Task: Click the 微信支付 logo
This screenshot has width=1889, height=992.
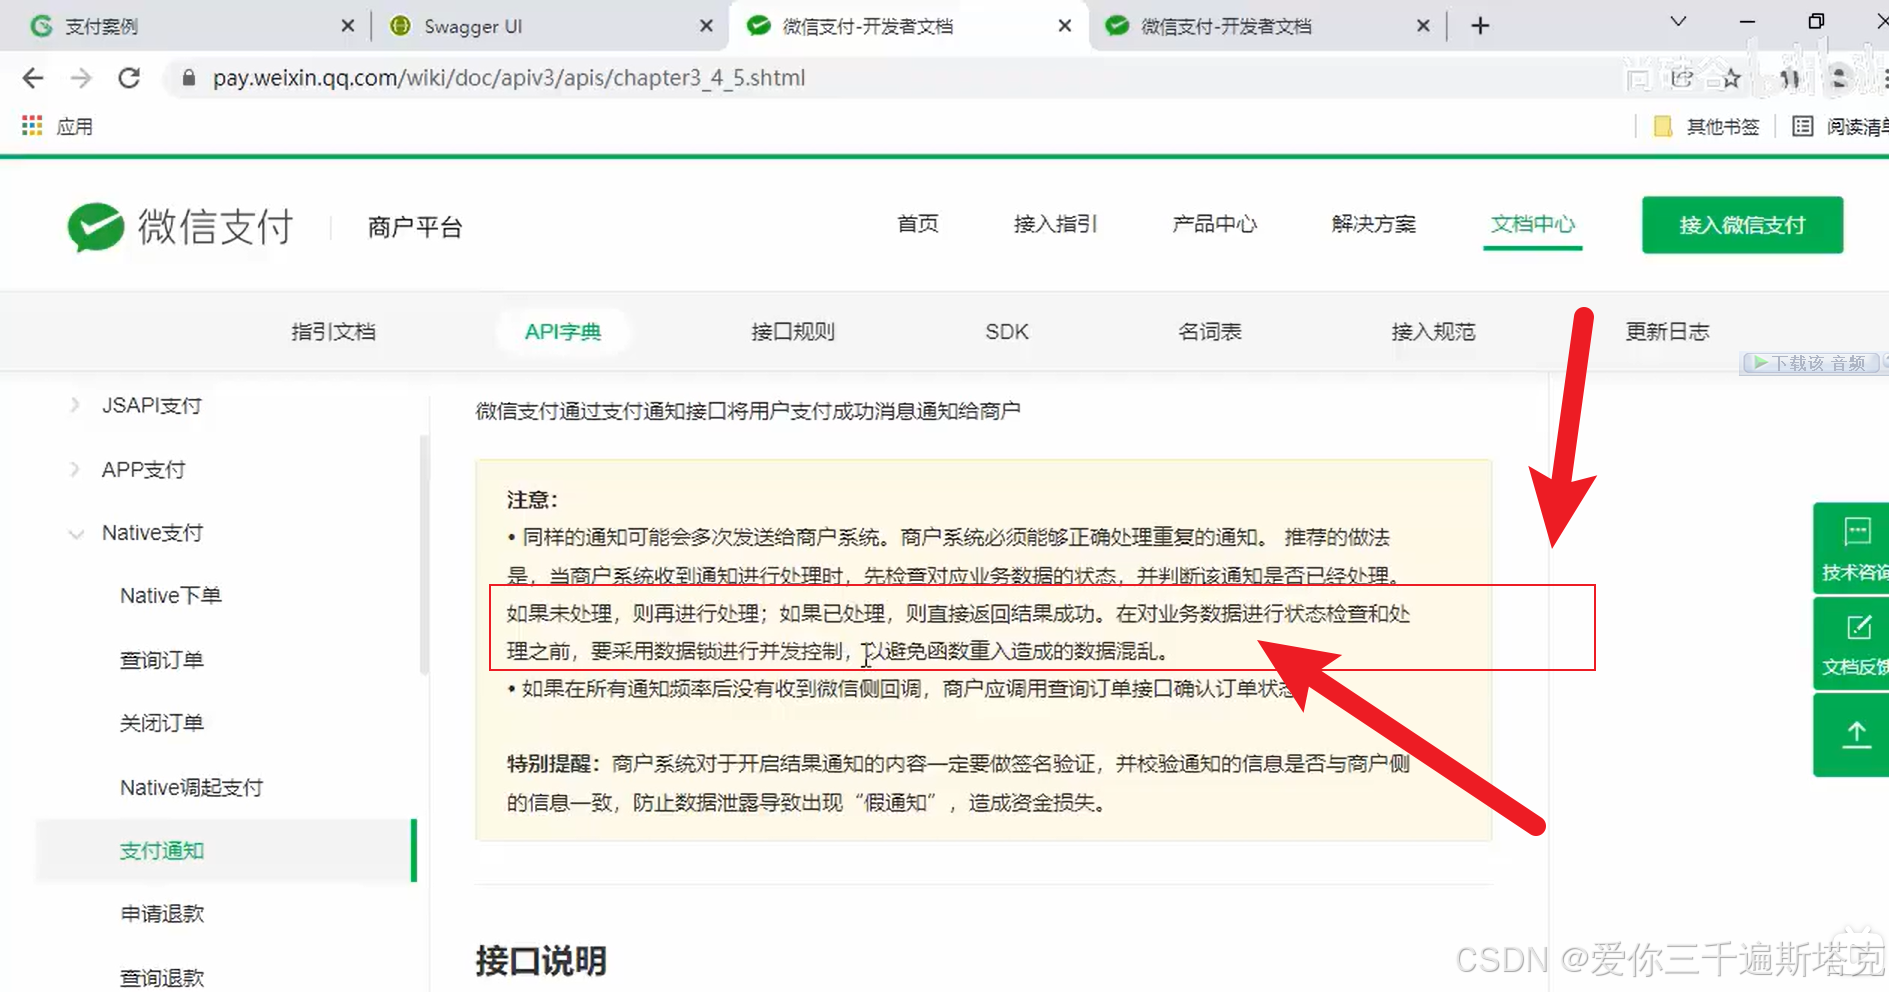Action: coord(180,226)
